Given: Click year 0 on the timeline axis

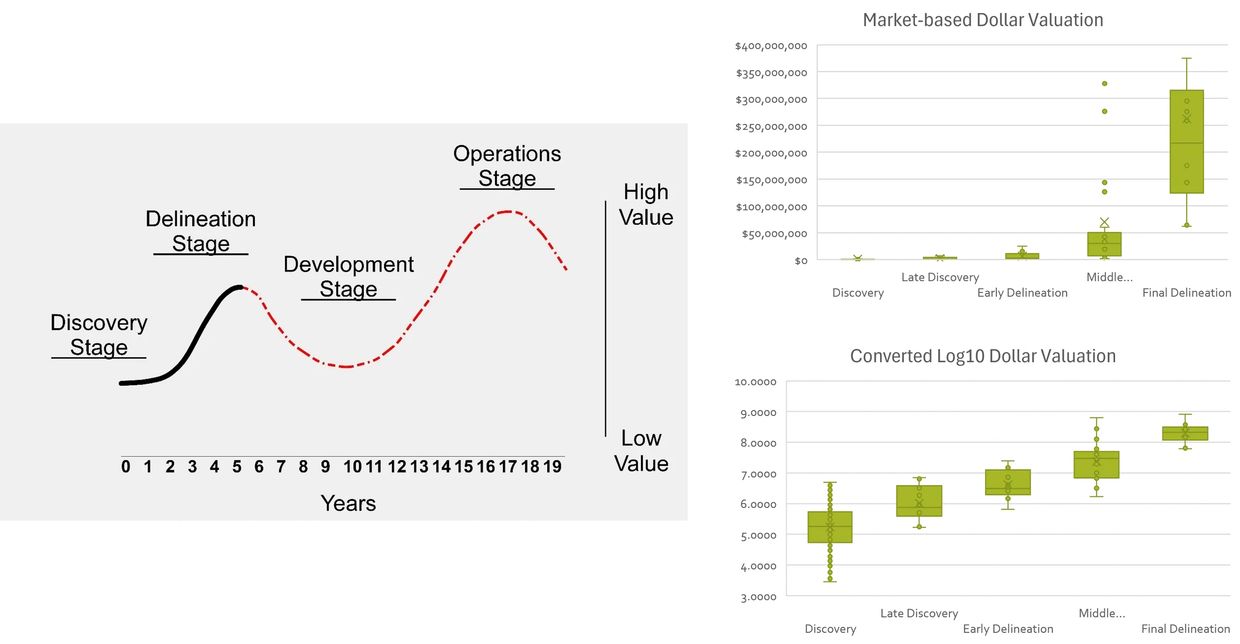Looking at the screenshot, I should coord(125,466).
